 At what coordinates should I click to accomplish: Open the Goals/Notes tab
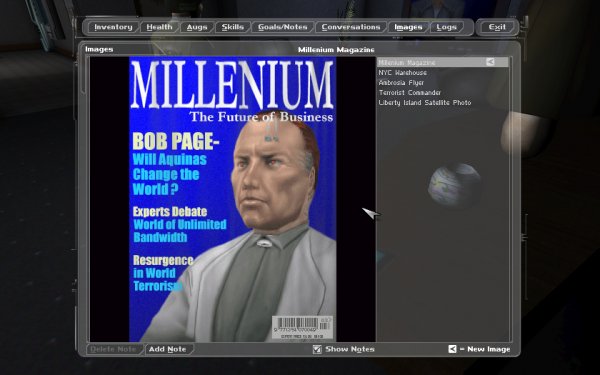pos(282,27)
